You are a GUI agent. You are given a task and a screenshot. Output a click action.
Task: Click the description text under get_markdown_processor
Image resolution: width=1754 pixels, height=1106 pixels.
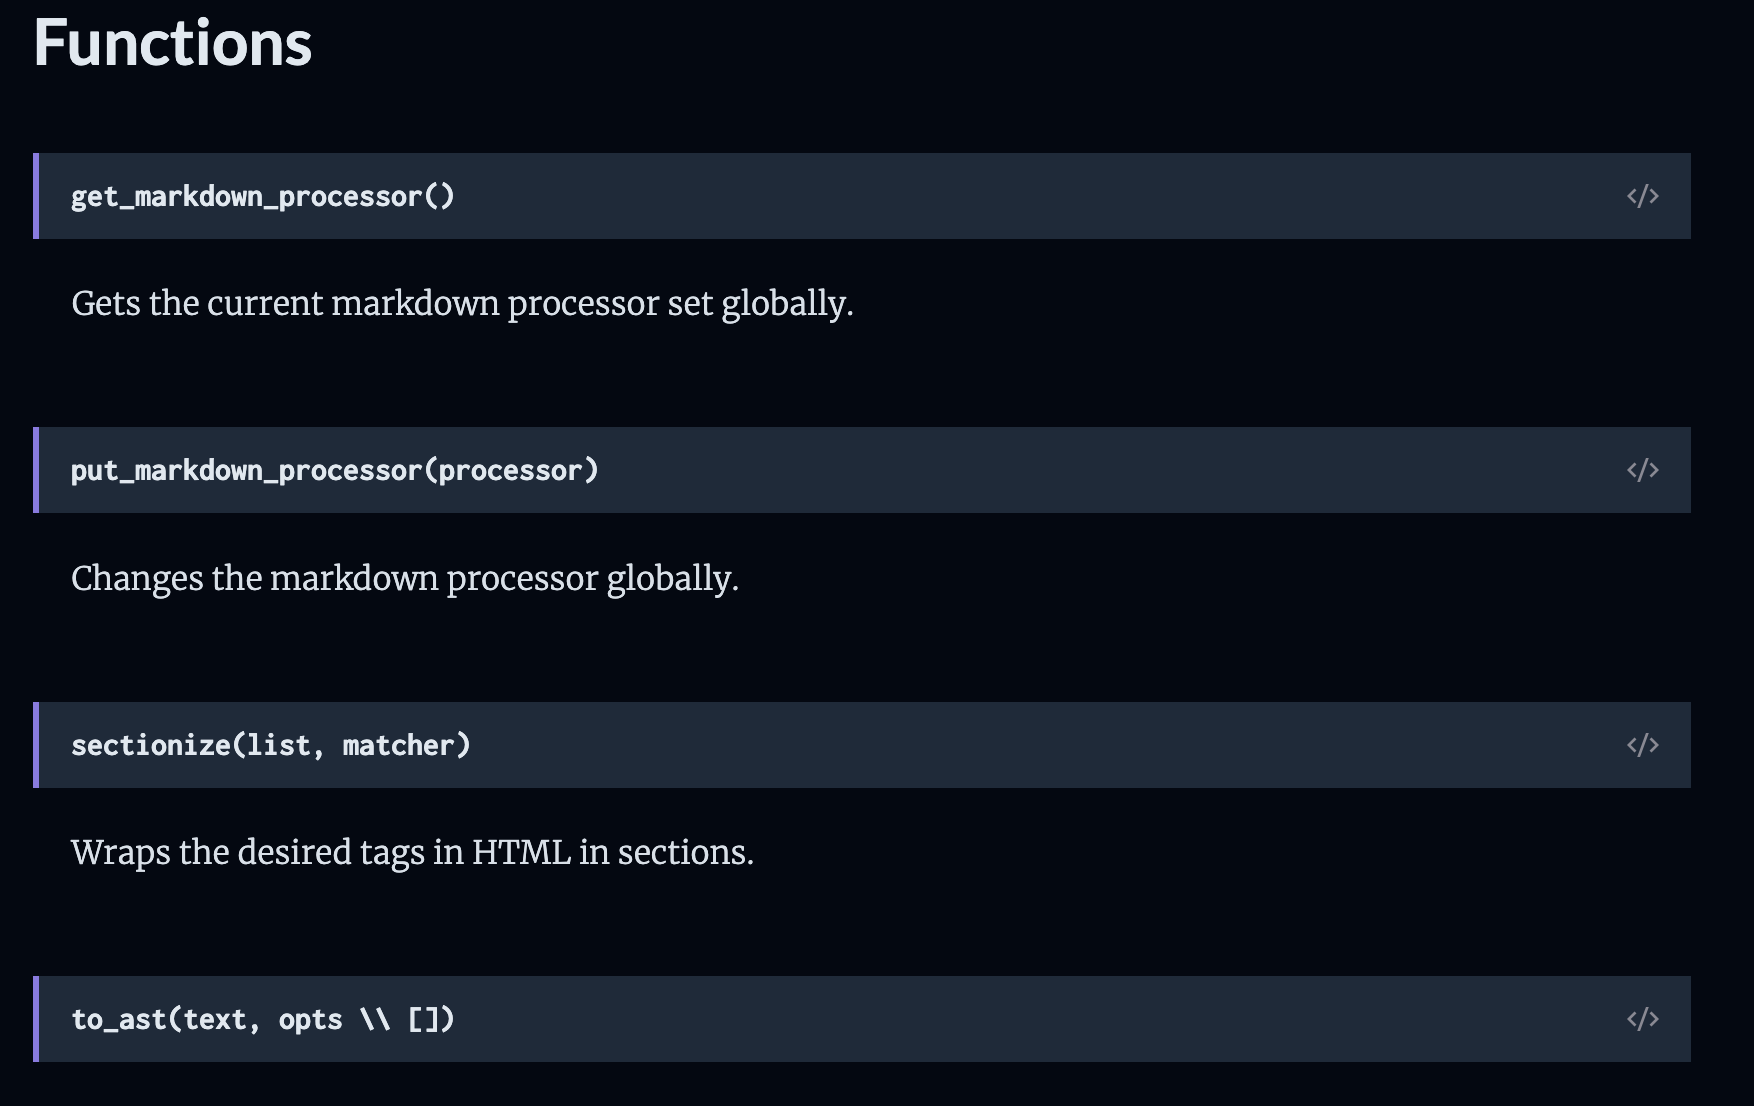click(462, 303)
